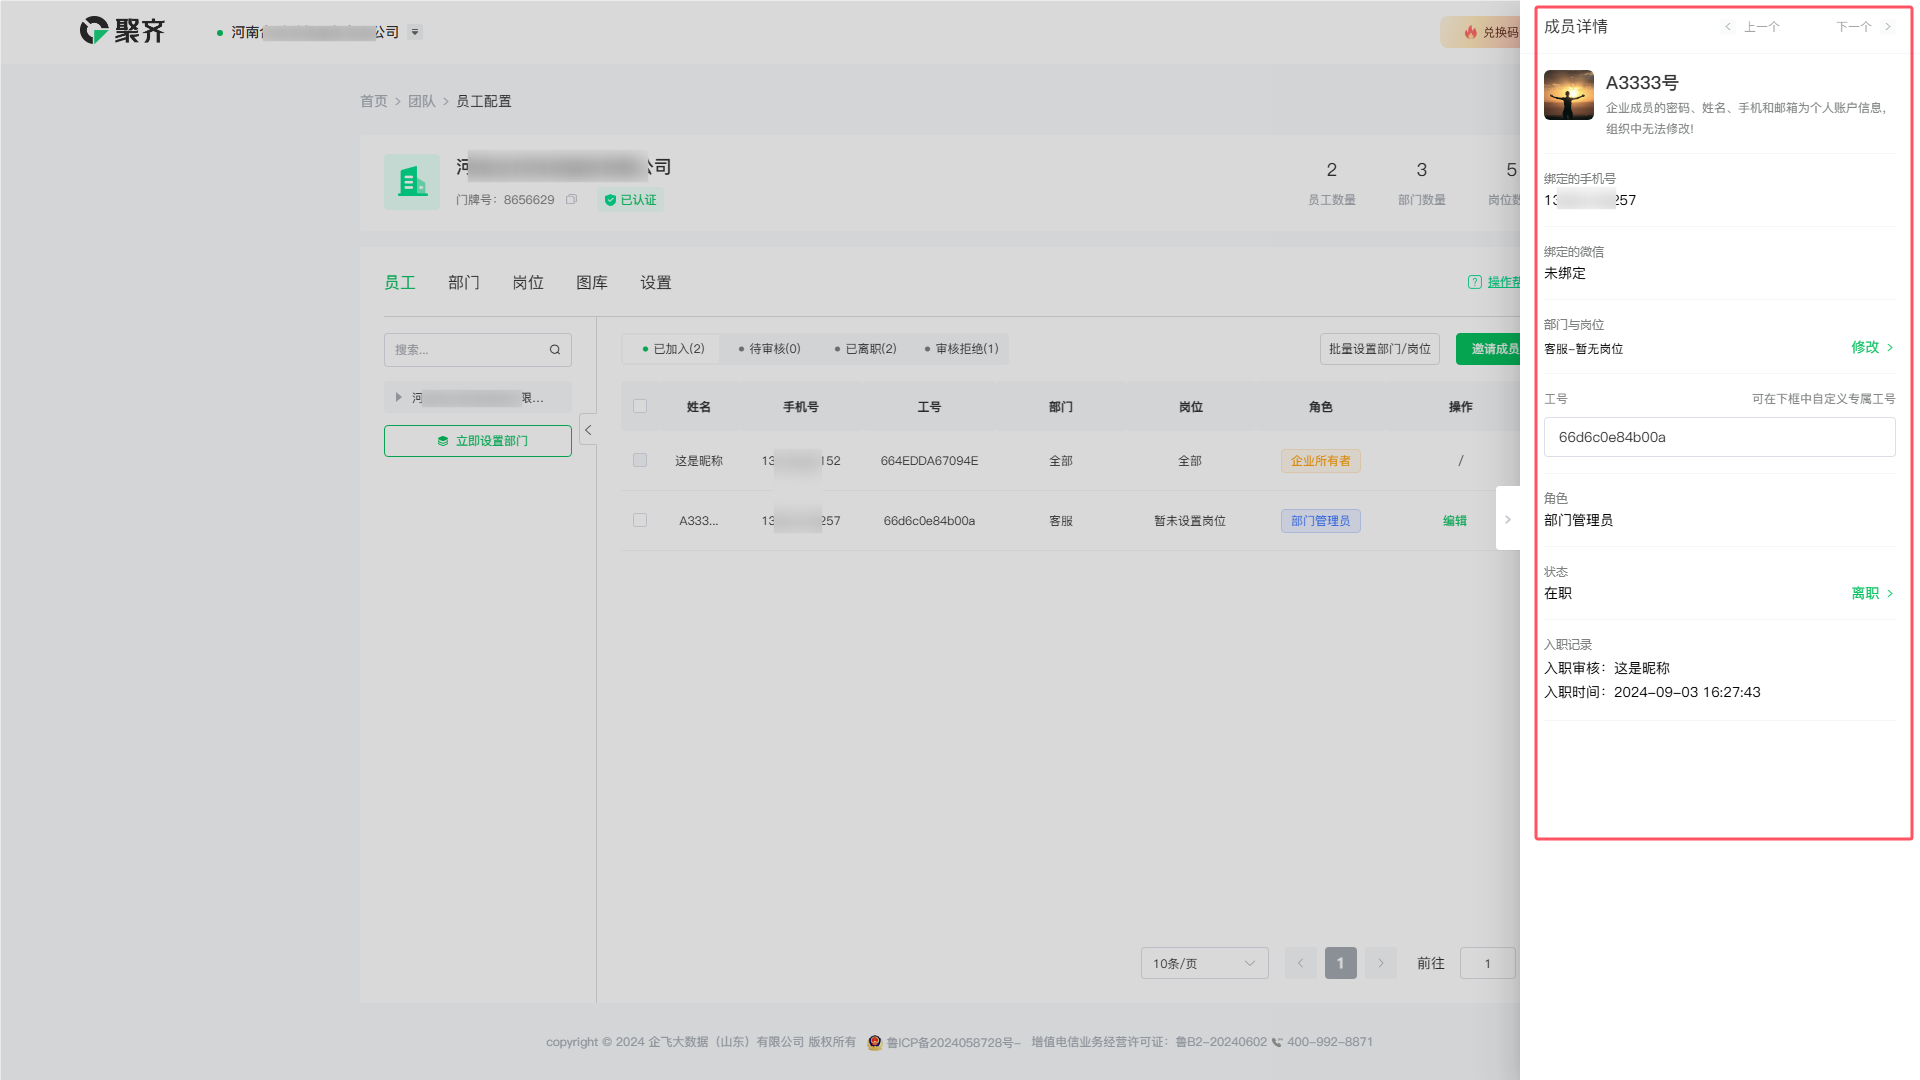Go to previous member with 上一个
Viewport: 1920px width, 1080px height.
[x=1752, y=27]
